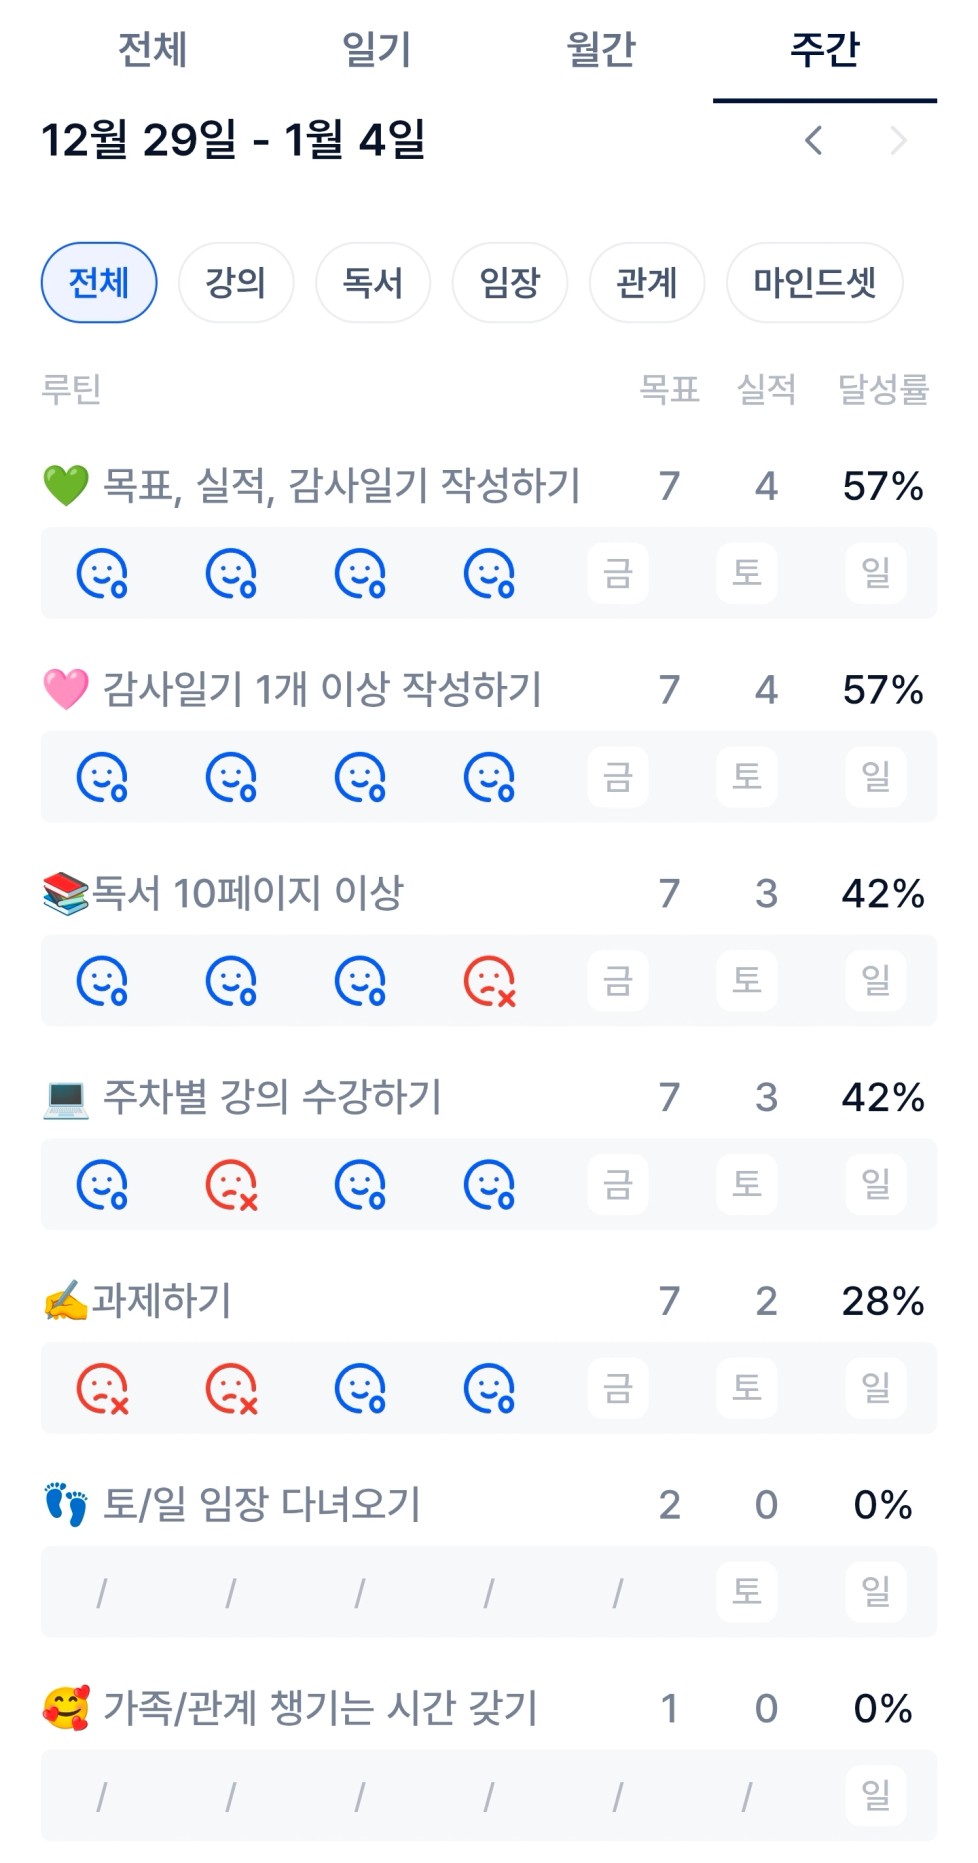
Task: Click fourth blue smiley under 과제하기
Action: pyautogui.click(x=489, y=1389)
